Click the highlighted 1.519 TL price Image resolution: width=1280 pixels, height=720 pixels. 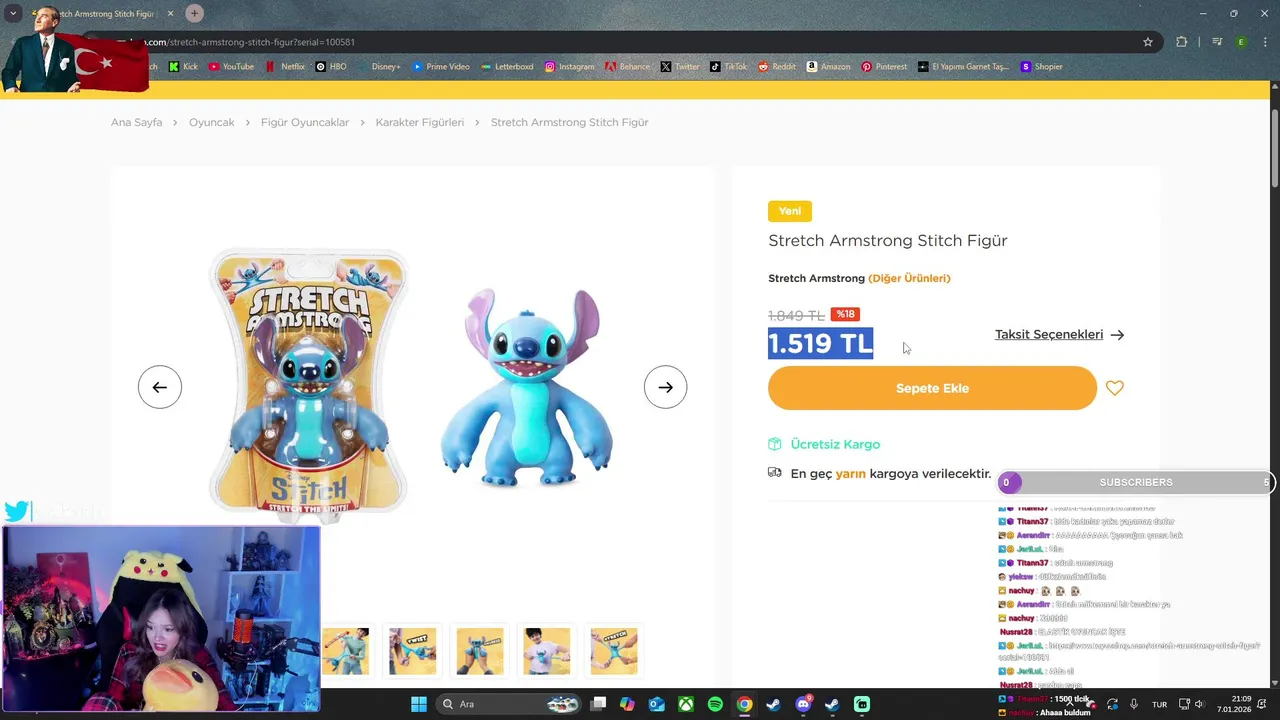point(820,343)
